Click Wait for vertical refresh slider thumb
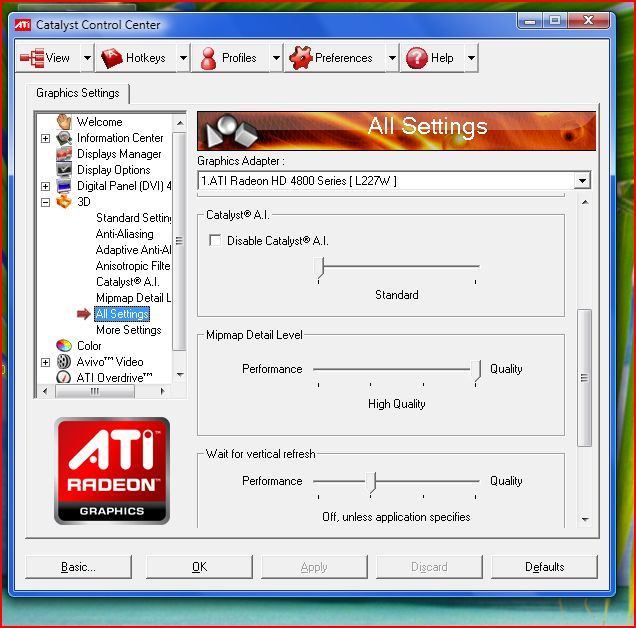Viewport: 636px width, 628px height. point(372,483)
